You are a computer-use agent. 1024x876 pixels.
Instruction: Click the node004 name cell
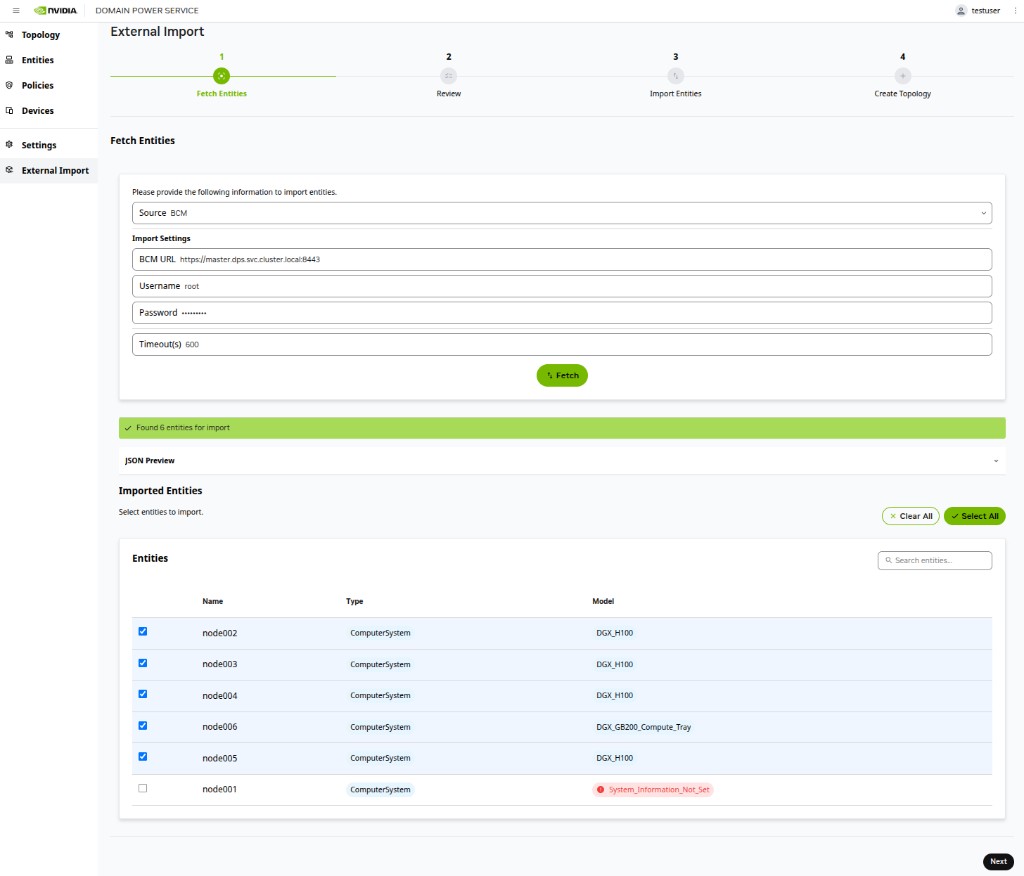(219, 696)
